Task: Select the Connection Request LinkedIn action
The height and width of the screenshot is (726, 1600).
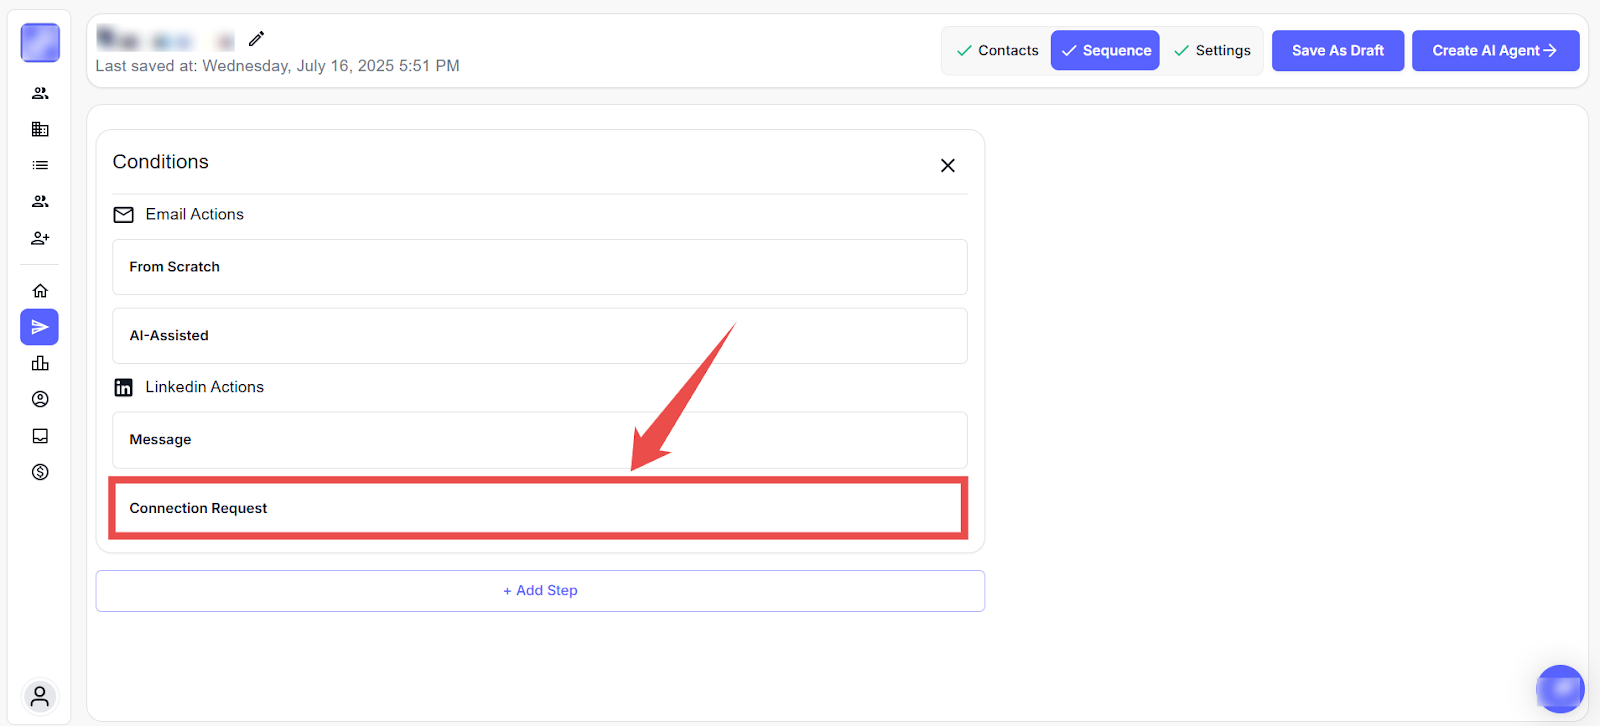Action: (x=539, y=508)
